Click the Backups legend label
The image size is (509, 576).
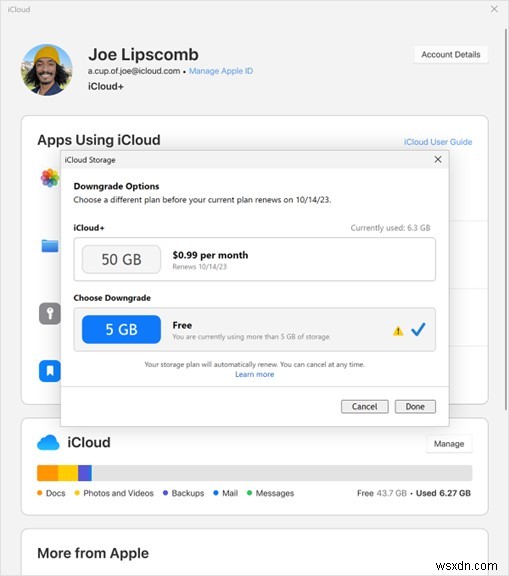coord(188,493)
